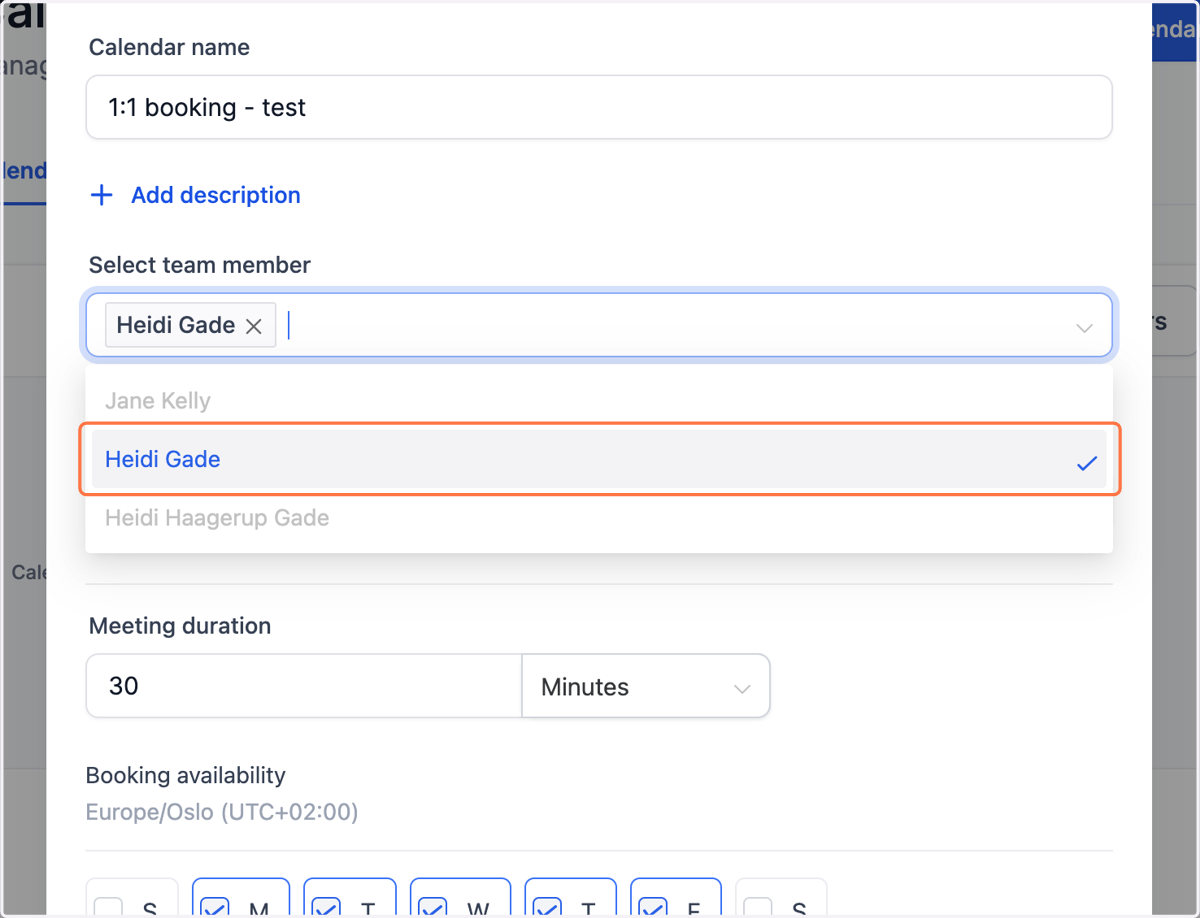Viewport: 1200px width, 918px height.
Task: Open the Minutes unit dropdown
Action: [646, 687]
